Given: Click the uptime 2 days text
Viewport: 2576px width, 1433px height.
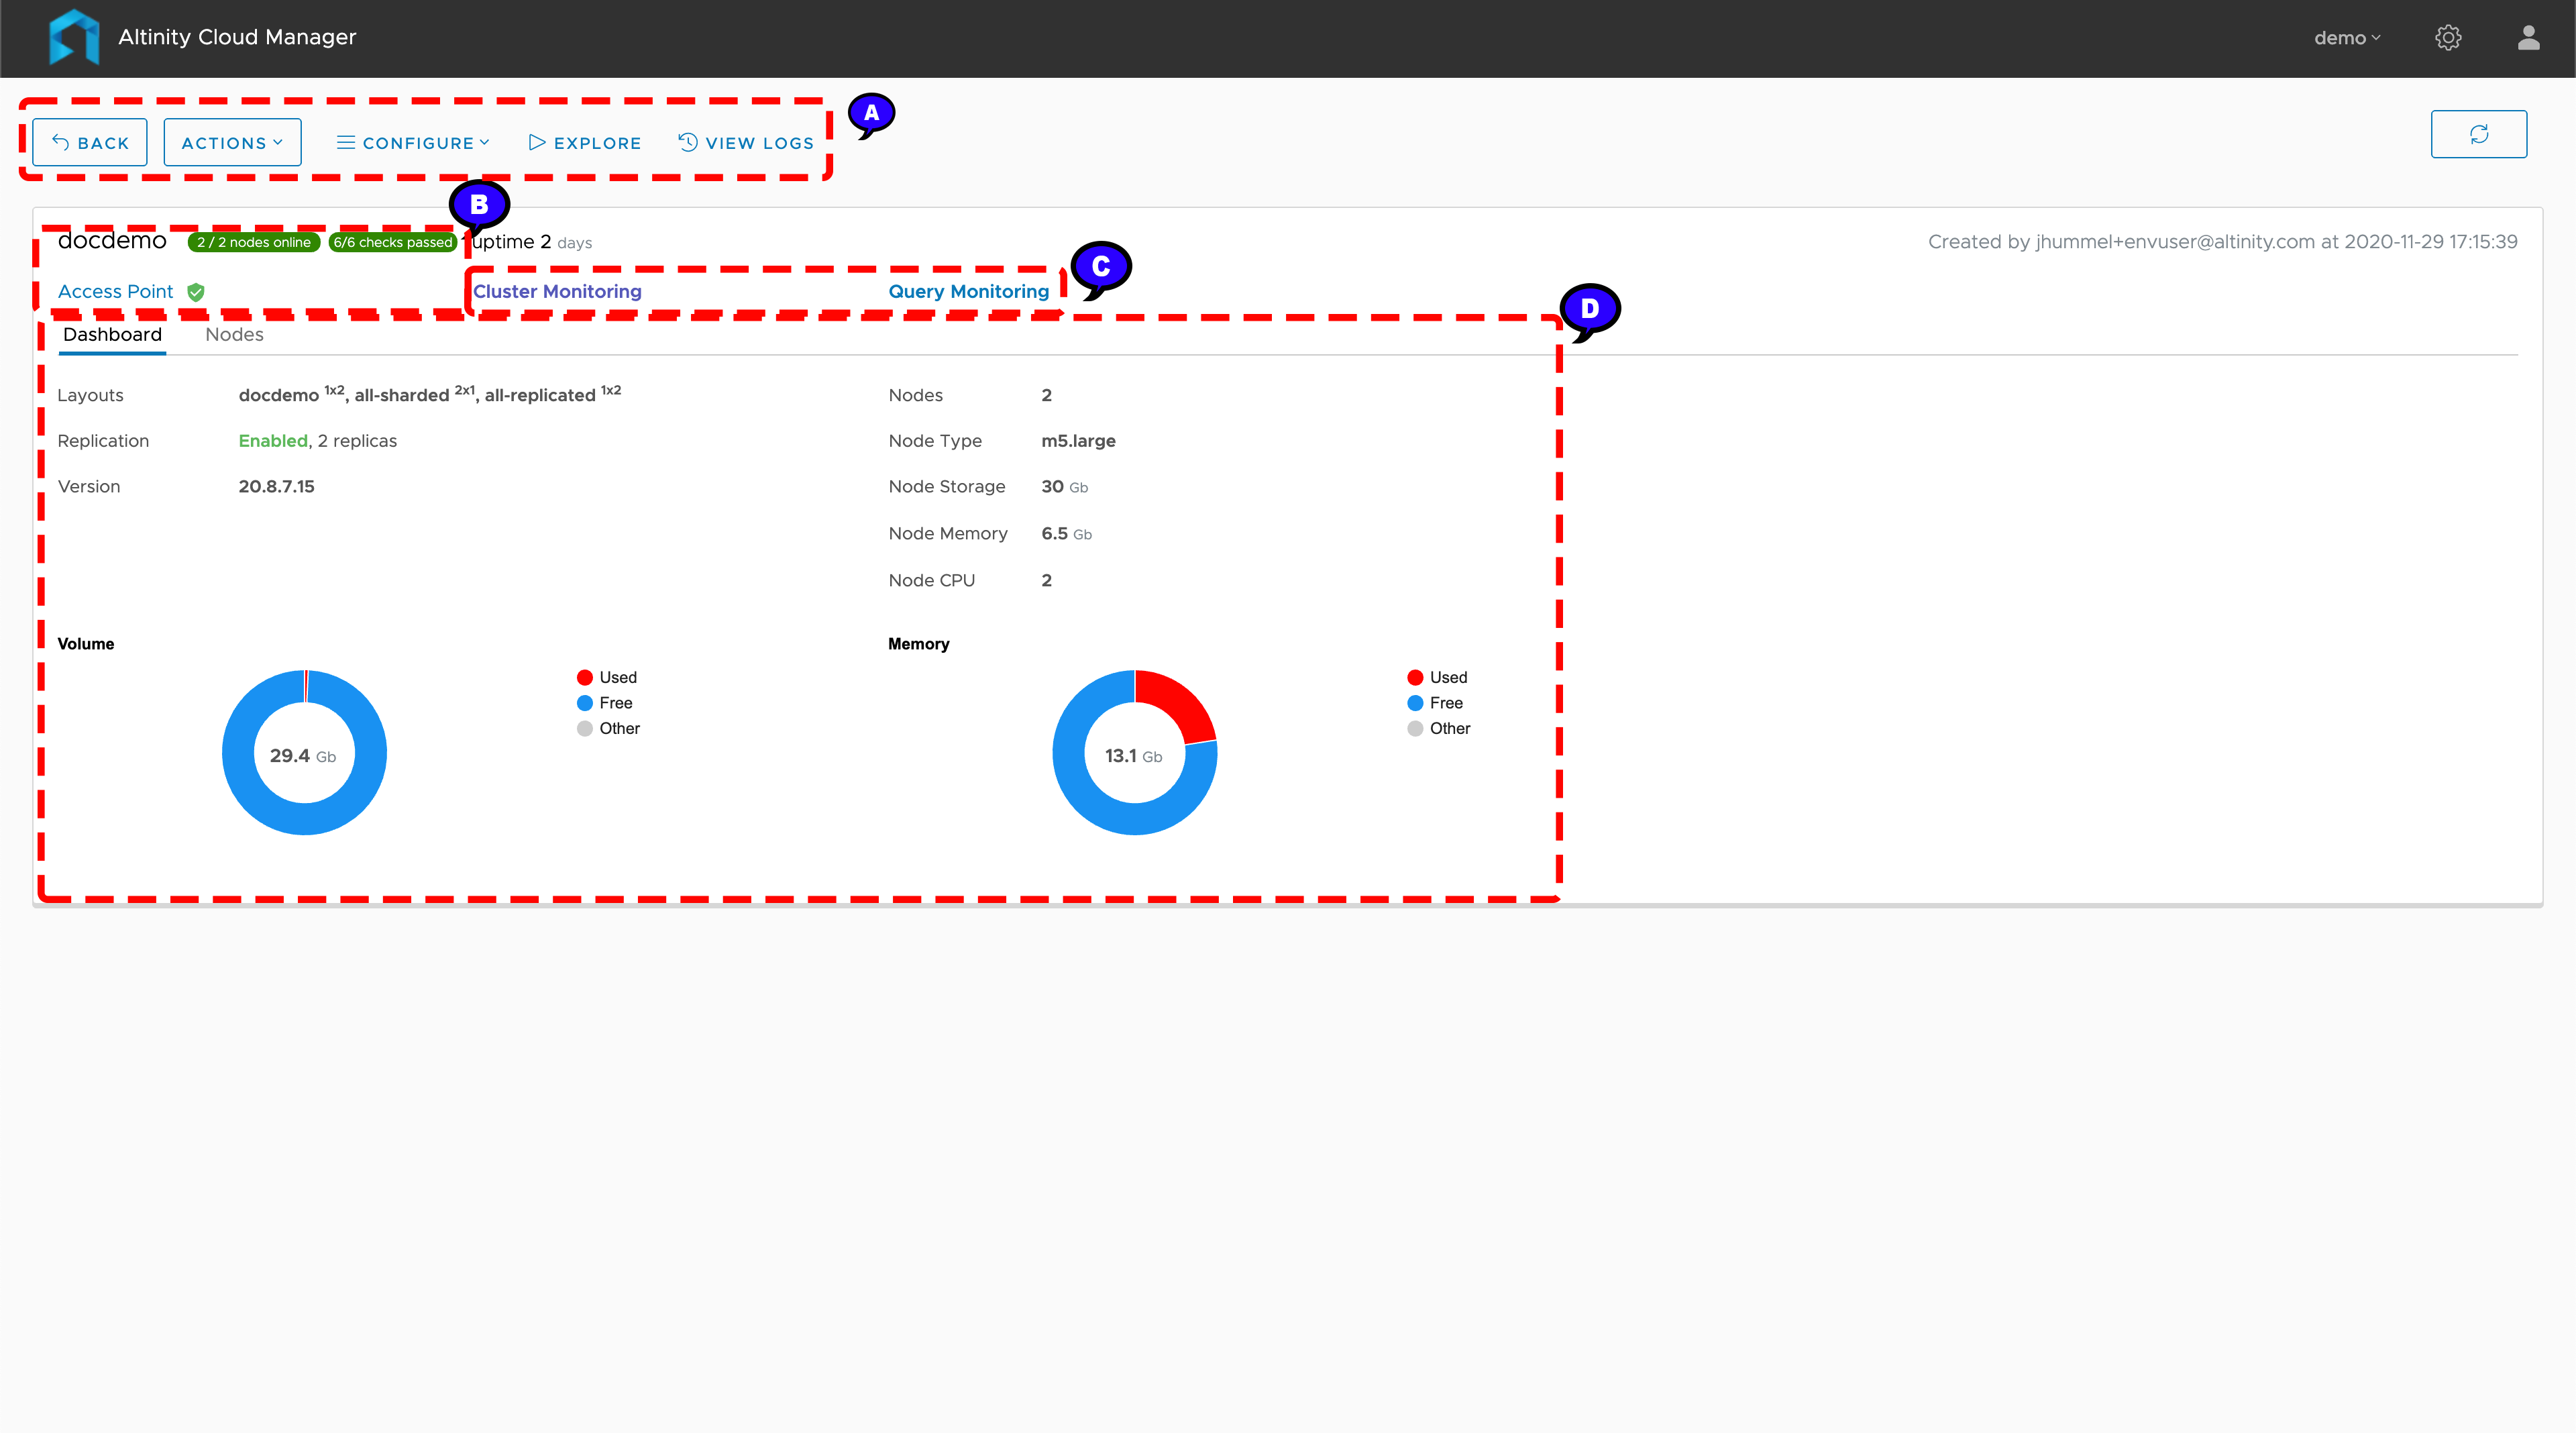Looking at the screenshot, I should [532, 242].
